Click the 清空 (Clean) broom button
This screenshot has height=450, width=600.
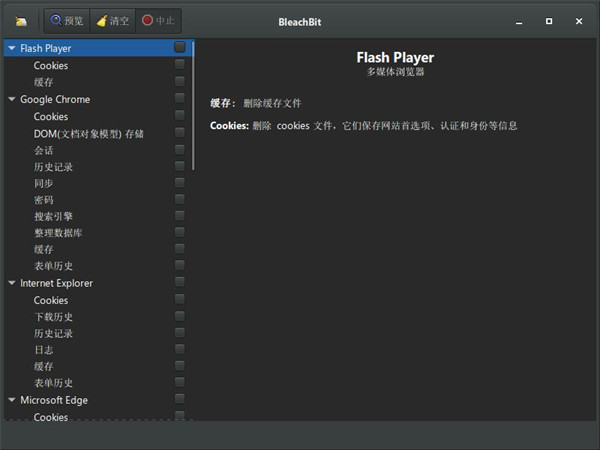point(111,20)
